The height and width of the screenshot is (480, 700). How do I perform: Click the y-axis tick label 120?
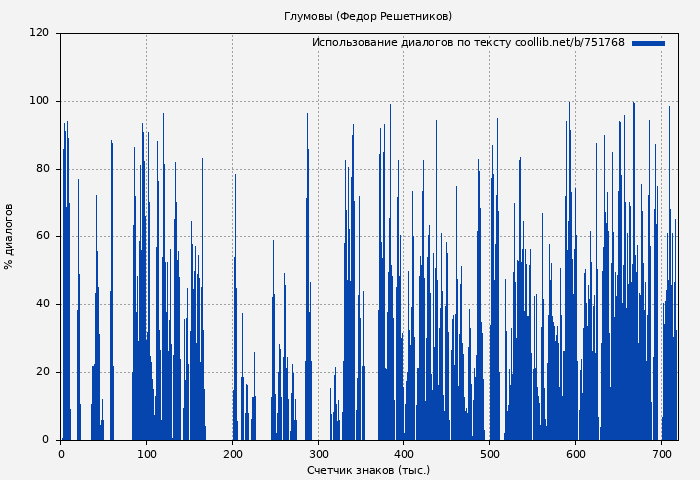(x=39, y=33)
